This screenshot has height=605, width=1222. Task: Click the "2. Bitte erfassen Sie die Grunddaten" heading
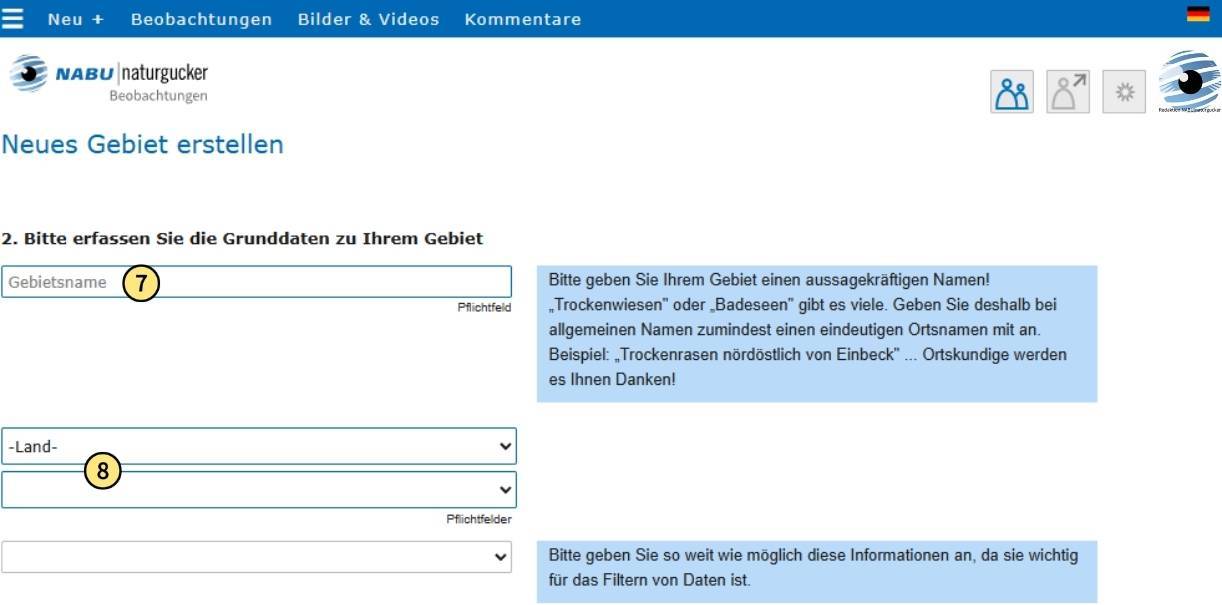pyautogui.click(x=243, y=239)
